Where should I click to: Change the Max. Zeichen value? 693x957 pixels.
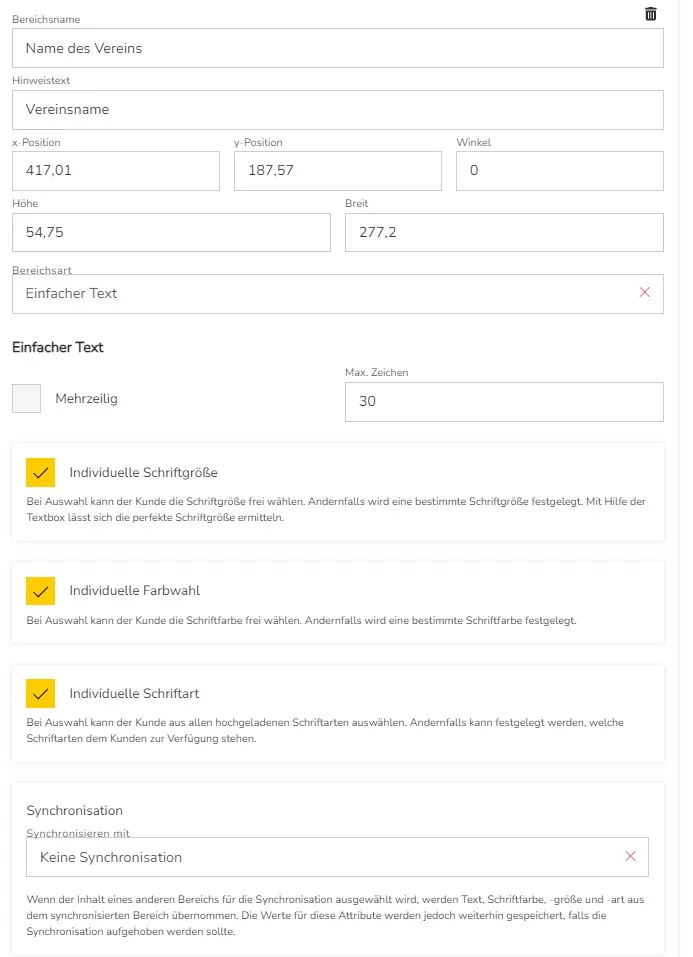(x=503, y=402)
